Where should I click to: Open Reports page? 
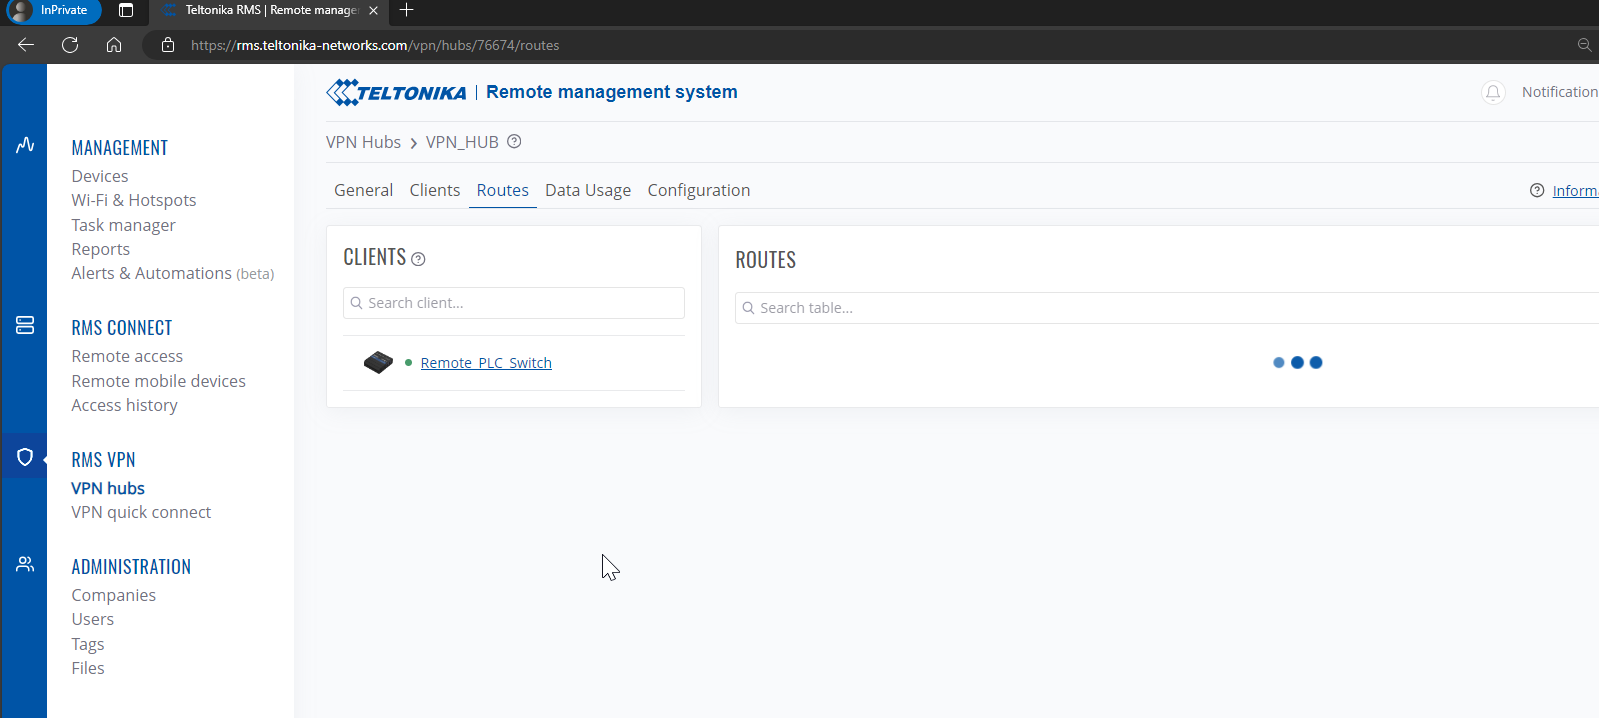101,249
